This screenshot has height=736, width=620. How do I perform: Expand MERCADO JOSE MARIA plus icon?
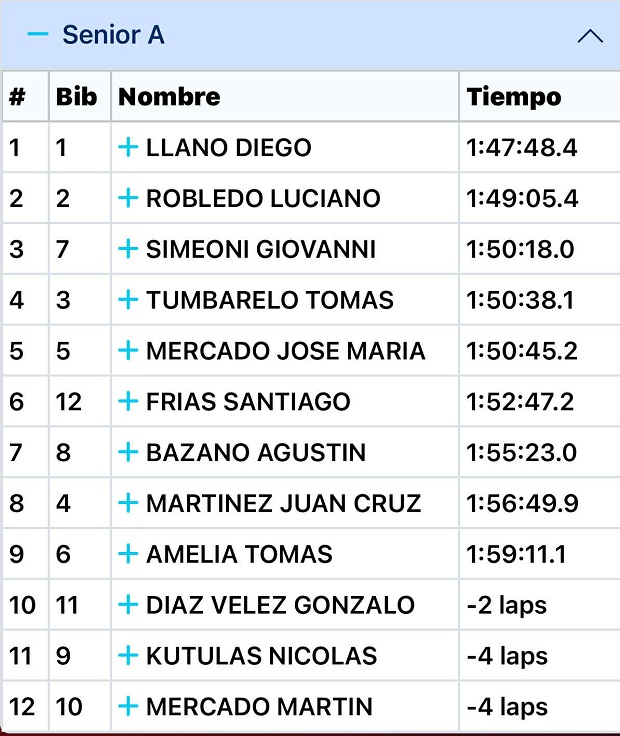tap(128, 351)
